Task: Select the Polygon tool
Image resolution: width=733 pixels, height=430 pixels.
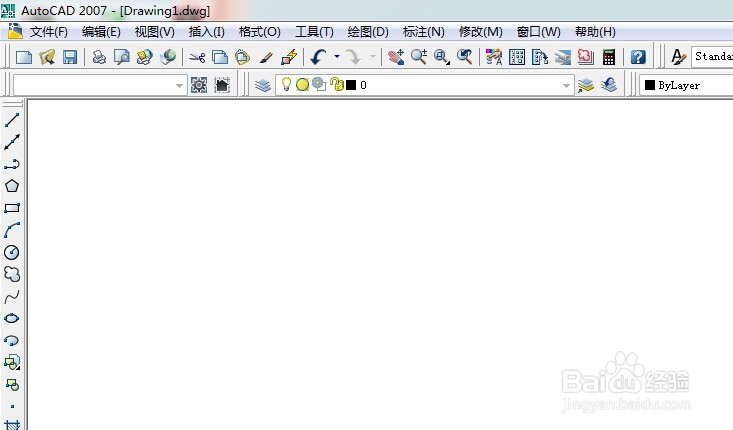Action: [12, 186]
